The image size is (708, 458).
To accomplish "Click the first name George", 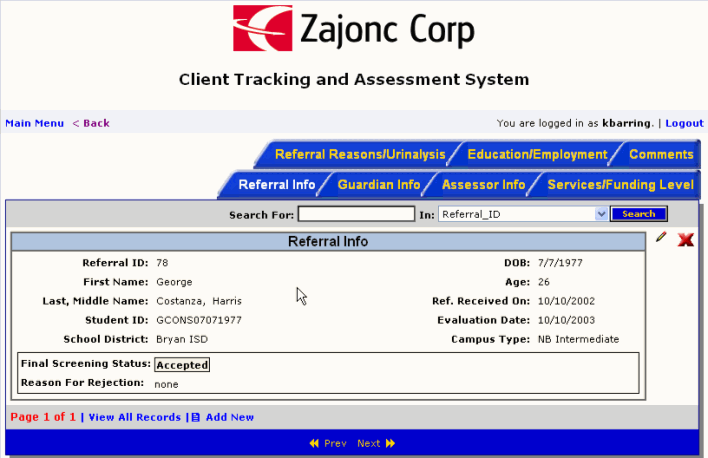I will (174, 282).
